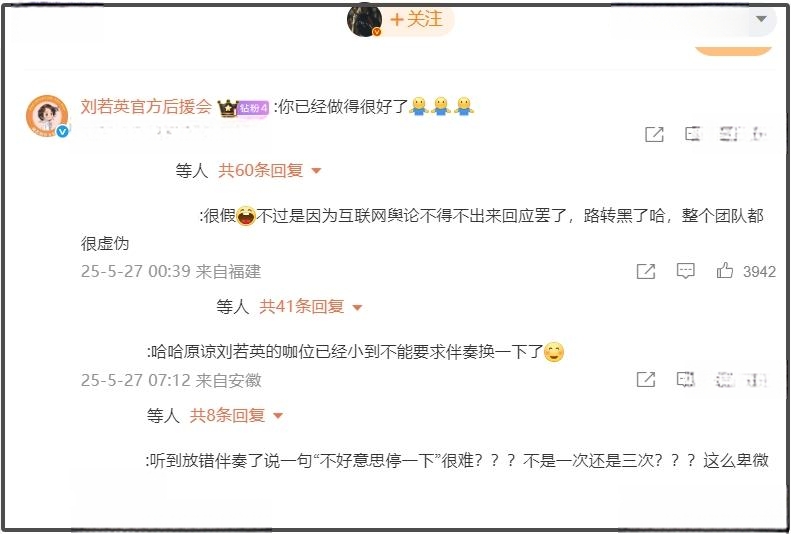Screen dimensions: 791x534
Task: Open the poster's avatar at the top
Action: click(x=364, y=20)
